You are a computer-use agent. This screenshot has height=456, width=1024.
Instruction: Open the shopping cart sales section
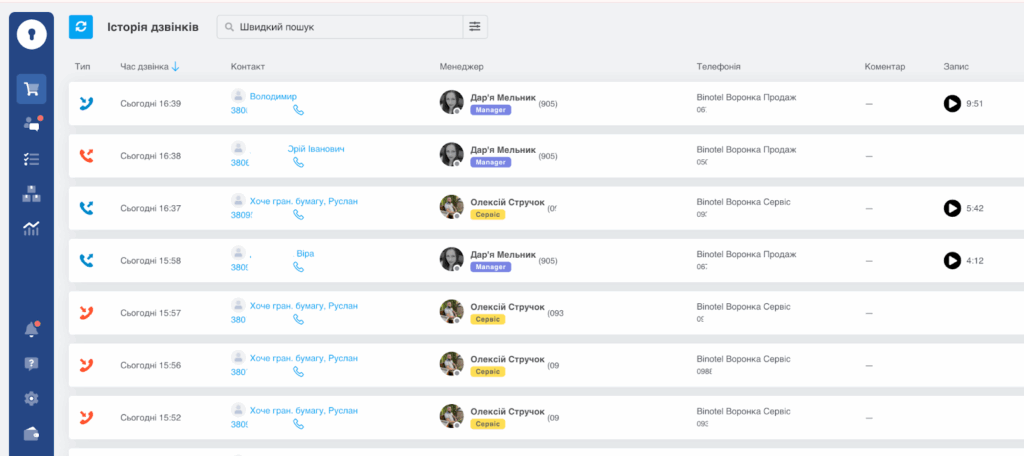[x=31, y=89]
